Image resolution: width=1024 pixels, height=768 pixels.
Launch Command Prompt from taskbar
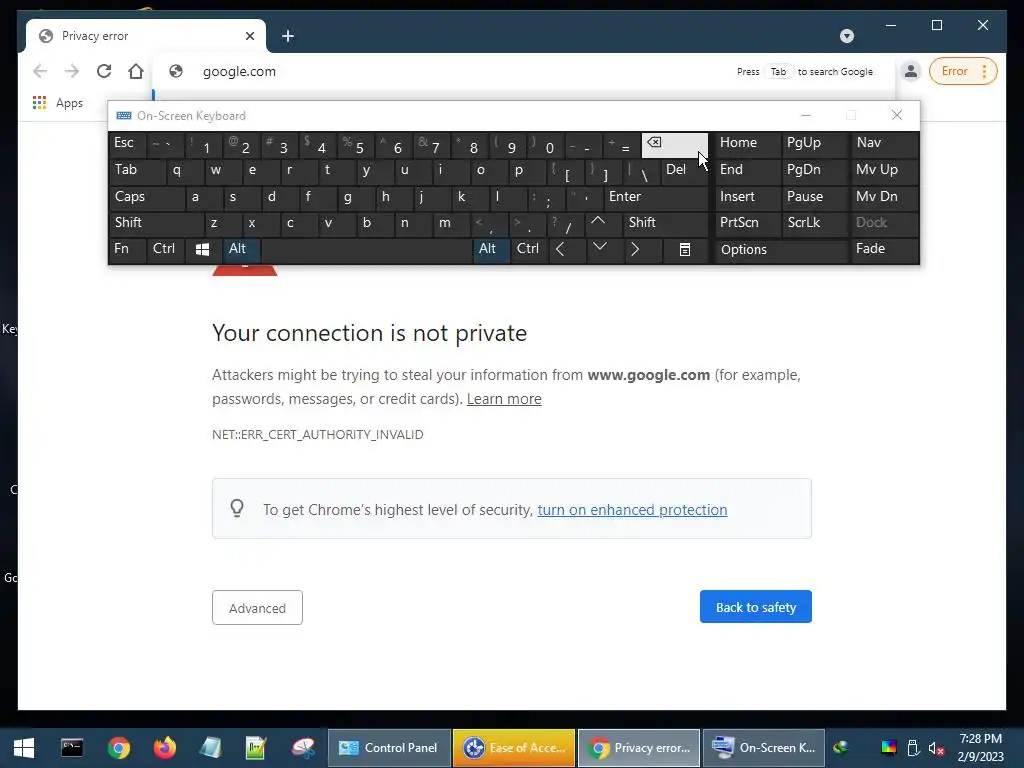(72, 748)
